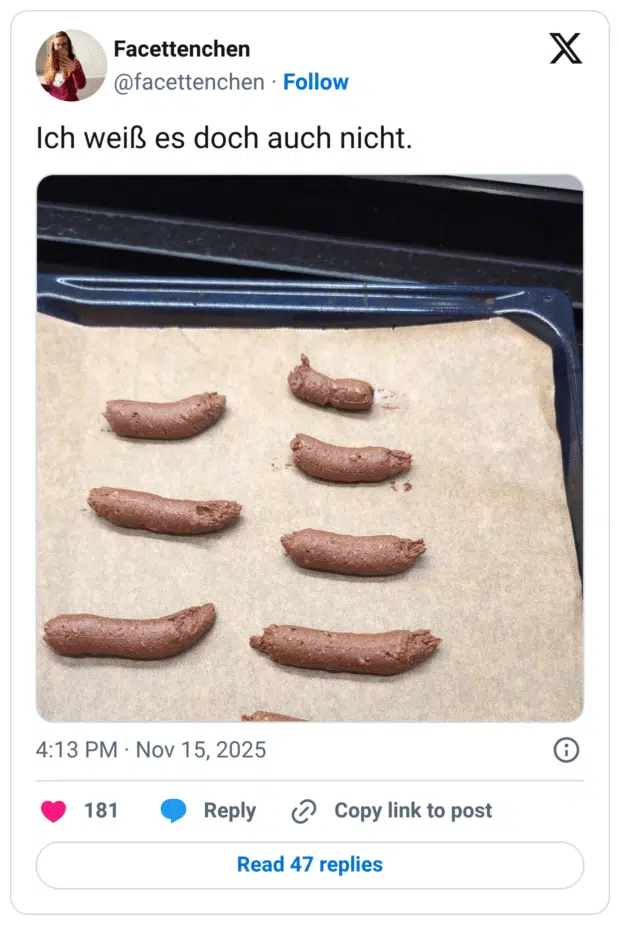Click the @facettenchen handle
This screenshot has height=925, width=620.
click(189, 82)
